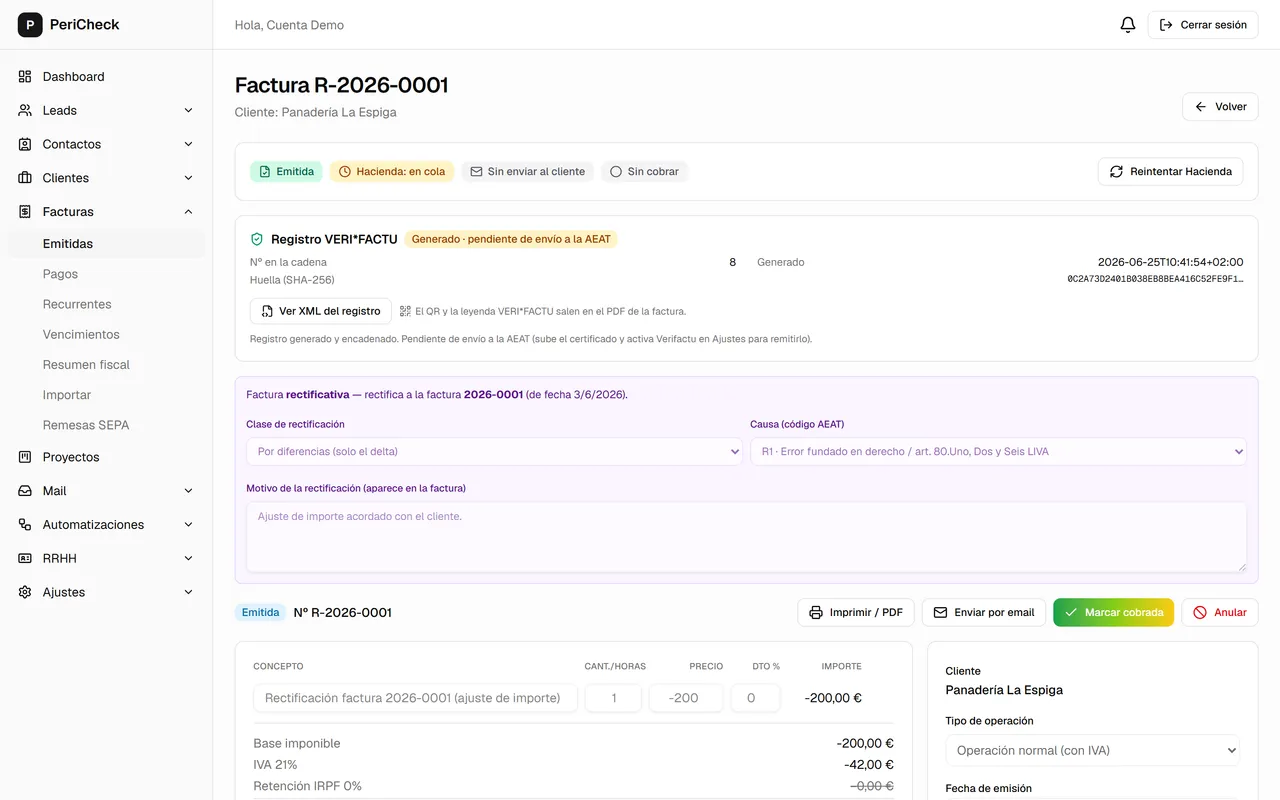Go back with the Volver button
Viewport: 1280px width, 800px height.
point(1220,107)
